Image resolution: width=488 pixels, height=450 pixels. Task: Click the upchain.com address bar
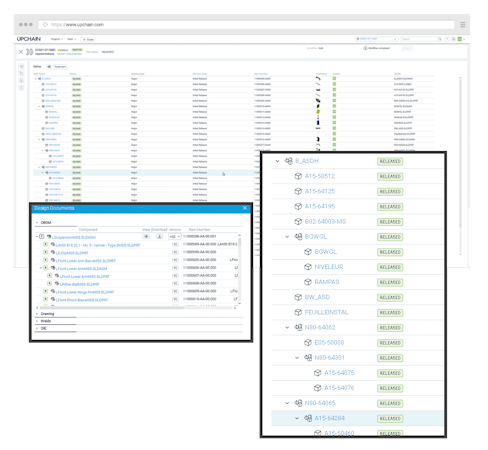point(246,25)
